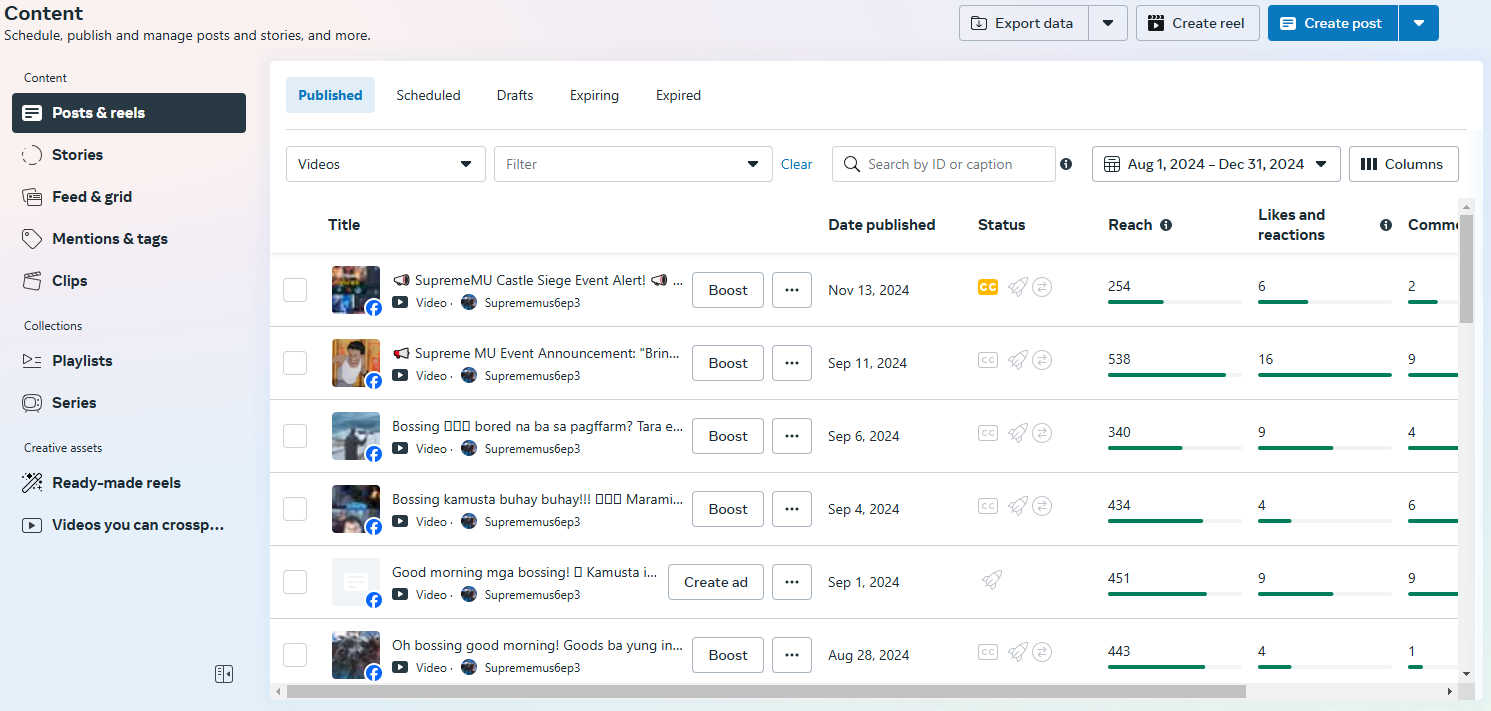Expand the date range picker
This screenshot has height=711, width=1491.
[x=1216, y=164]
